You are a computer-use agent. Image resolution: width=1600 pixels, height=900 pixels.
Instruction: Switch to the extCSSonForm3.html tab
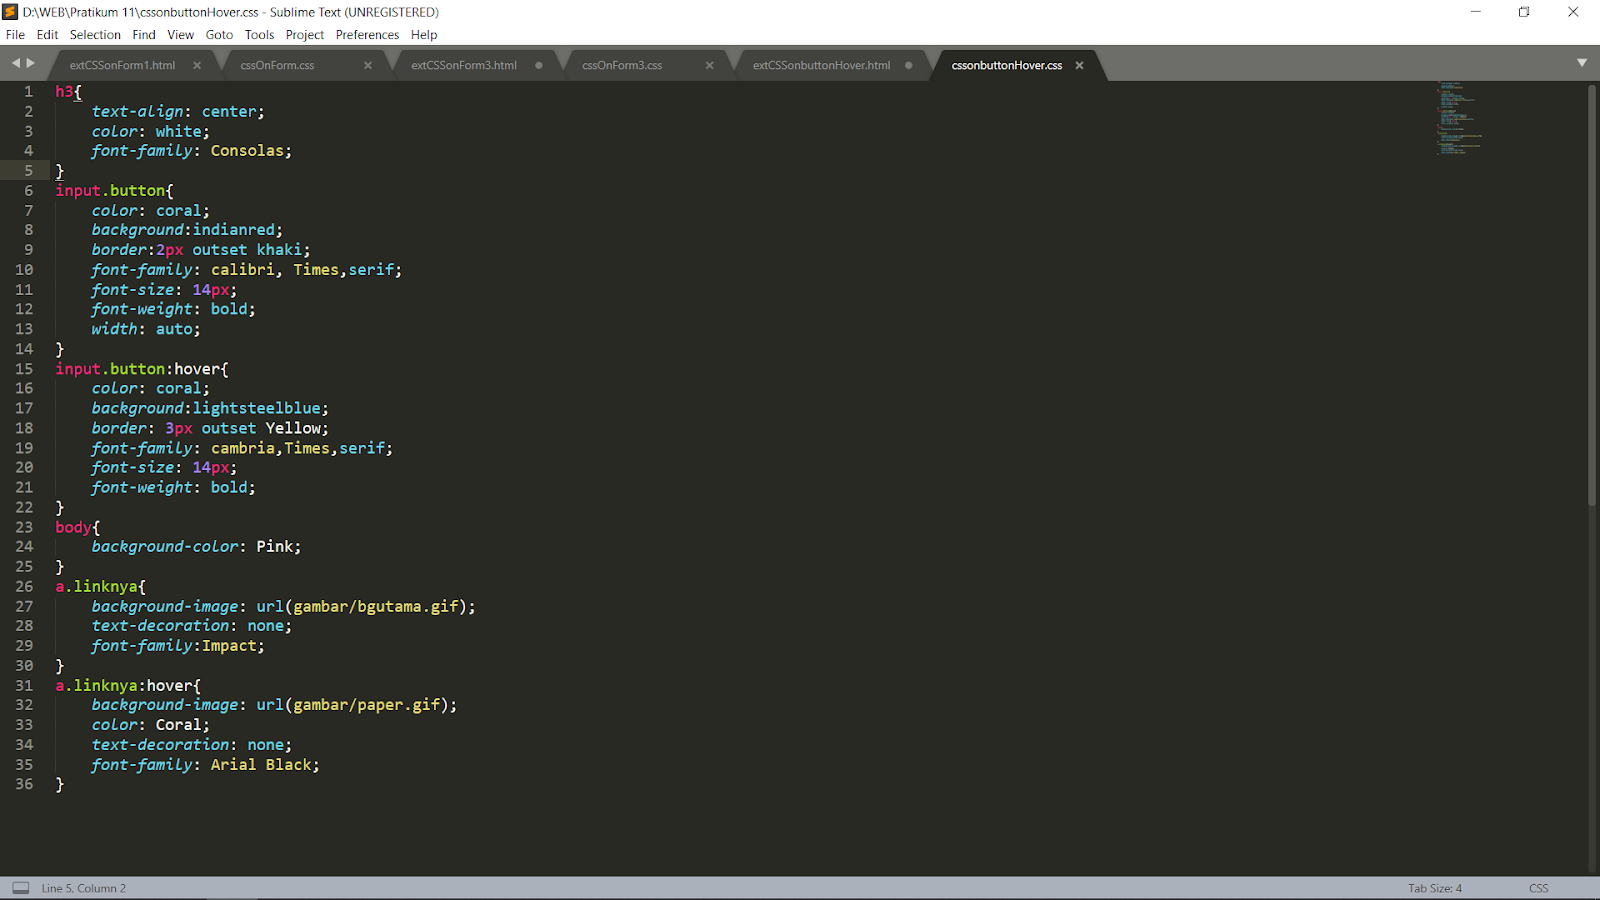coord(464,65)
